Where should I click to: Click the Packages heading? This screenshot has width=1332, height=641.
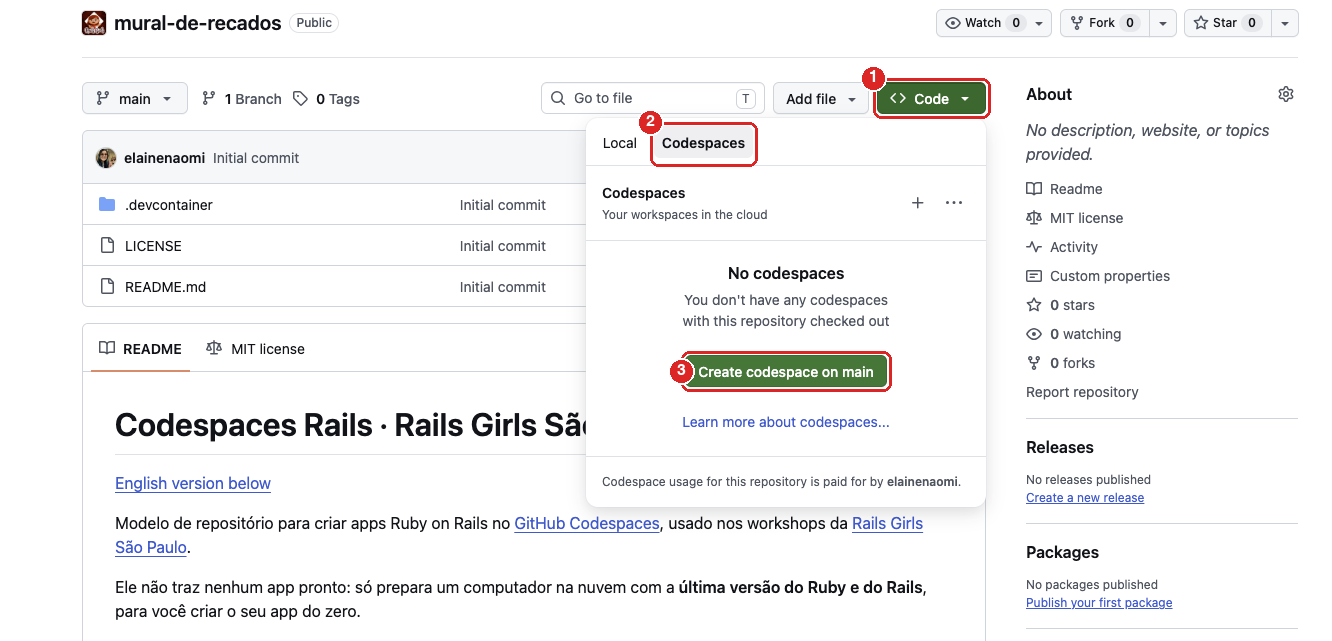click(1062, 552)
